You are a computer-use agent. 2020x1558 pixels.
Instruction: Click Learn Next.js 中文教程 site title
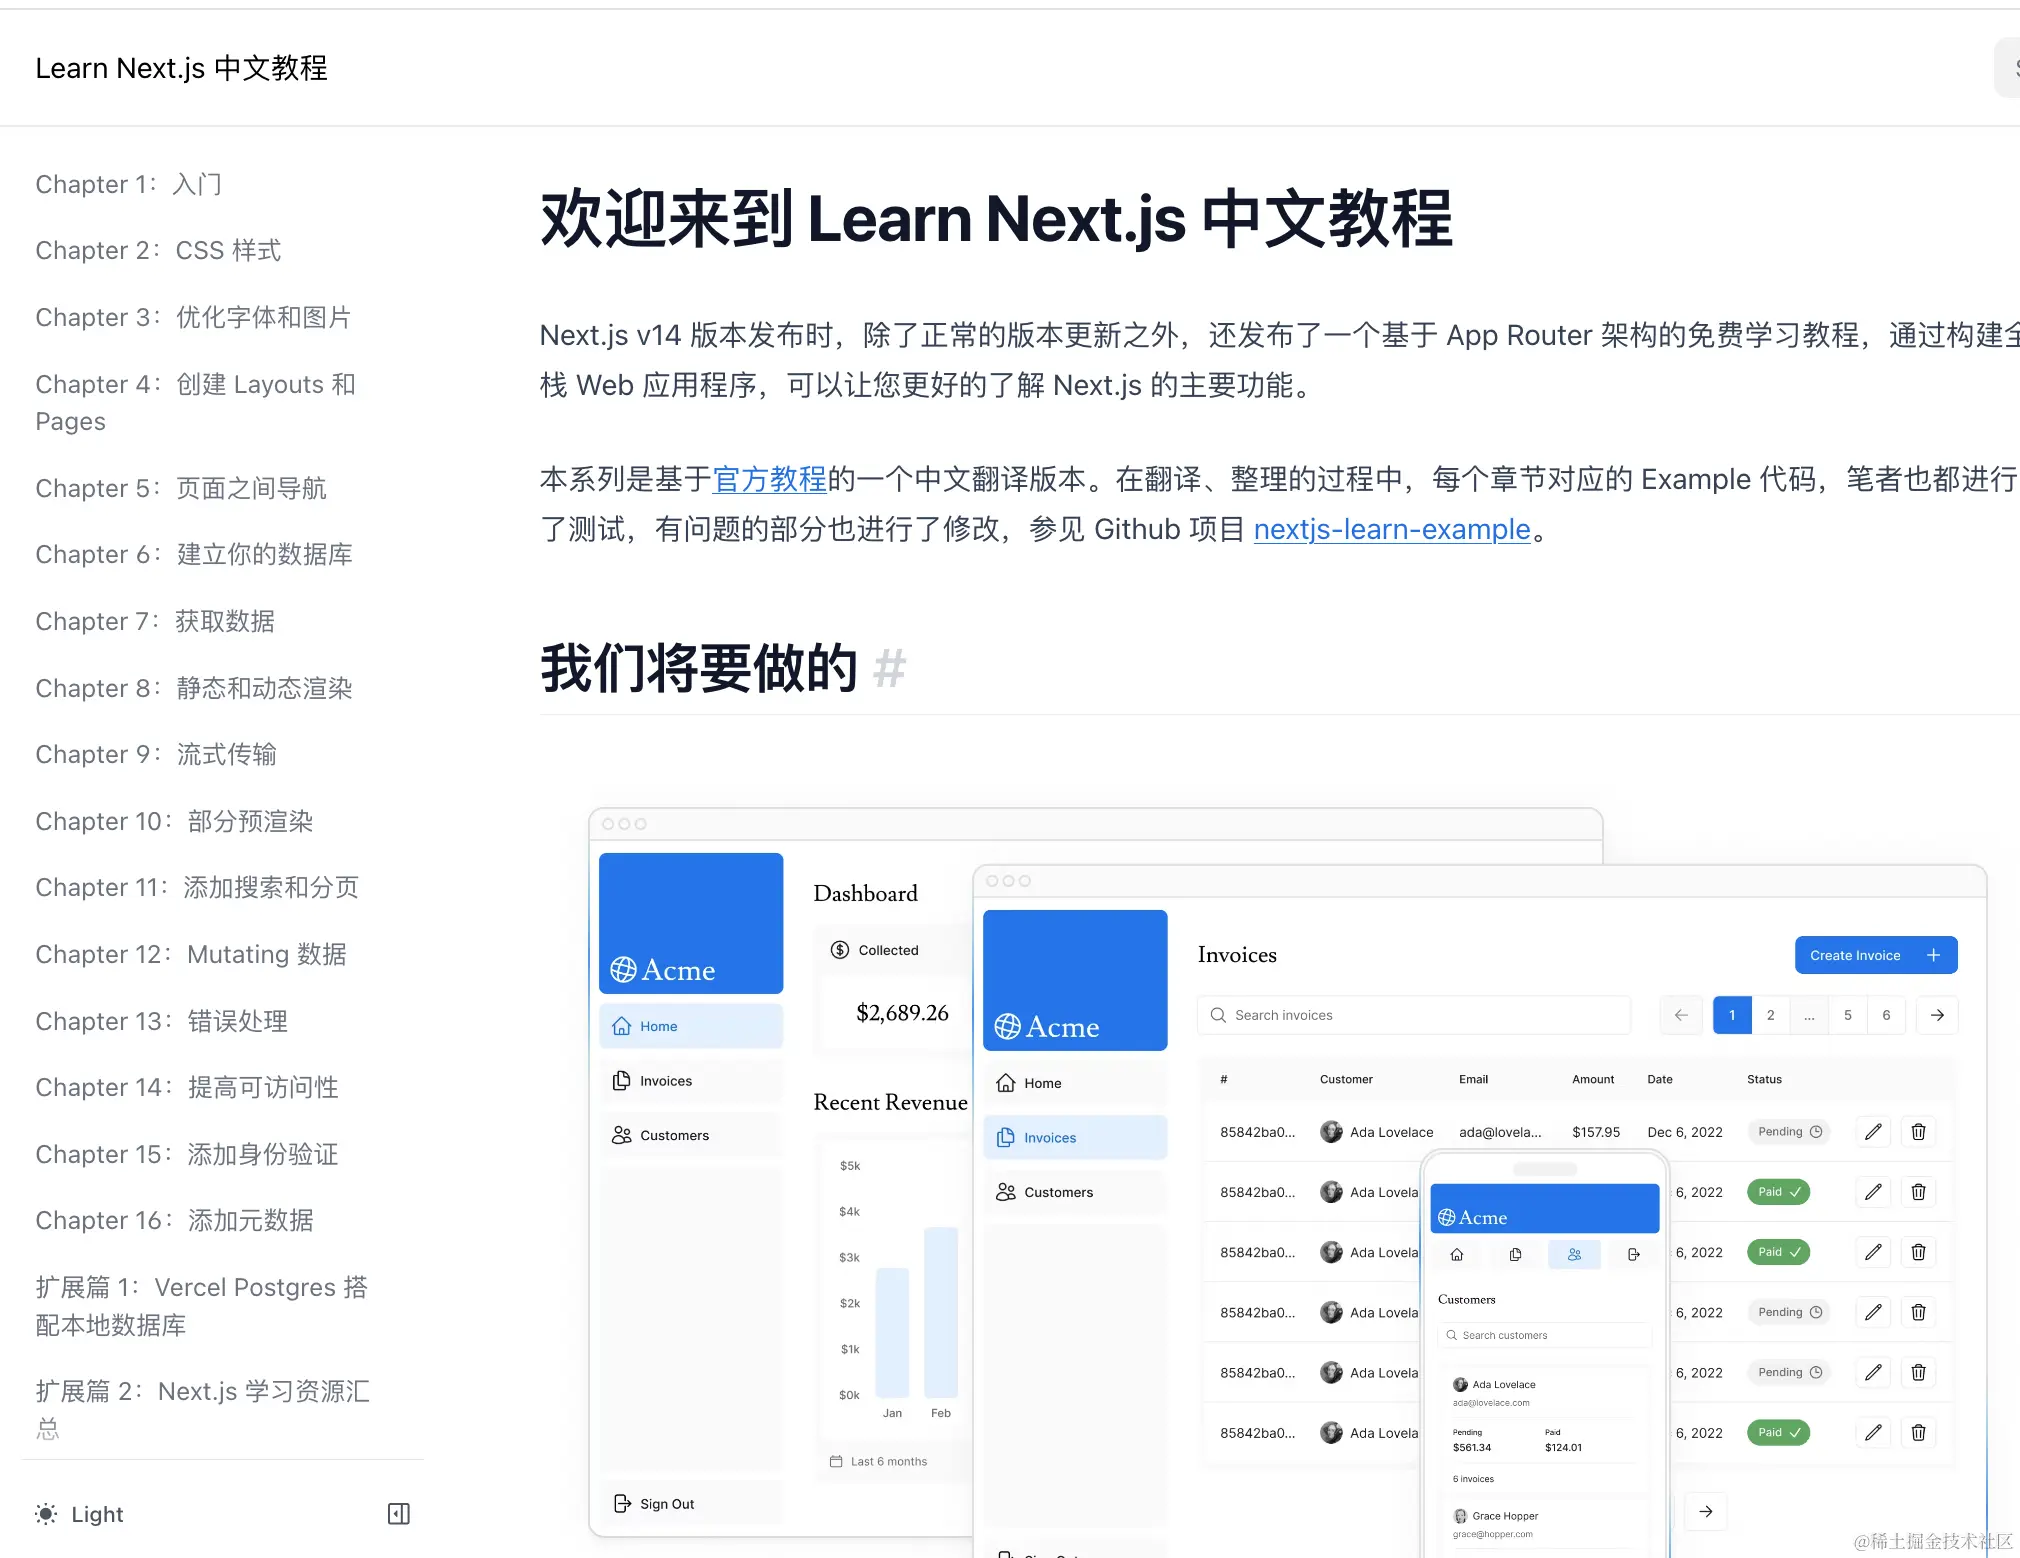tap(182, 68)
